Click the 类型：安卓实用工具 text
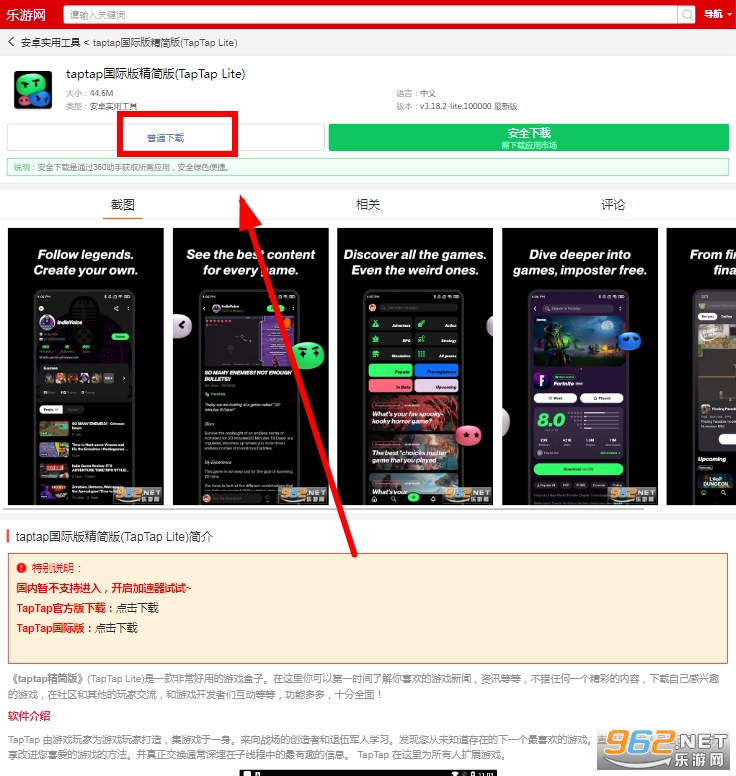Image resolution: width=736 pixels, height=776 pixels. point(101,106)
